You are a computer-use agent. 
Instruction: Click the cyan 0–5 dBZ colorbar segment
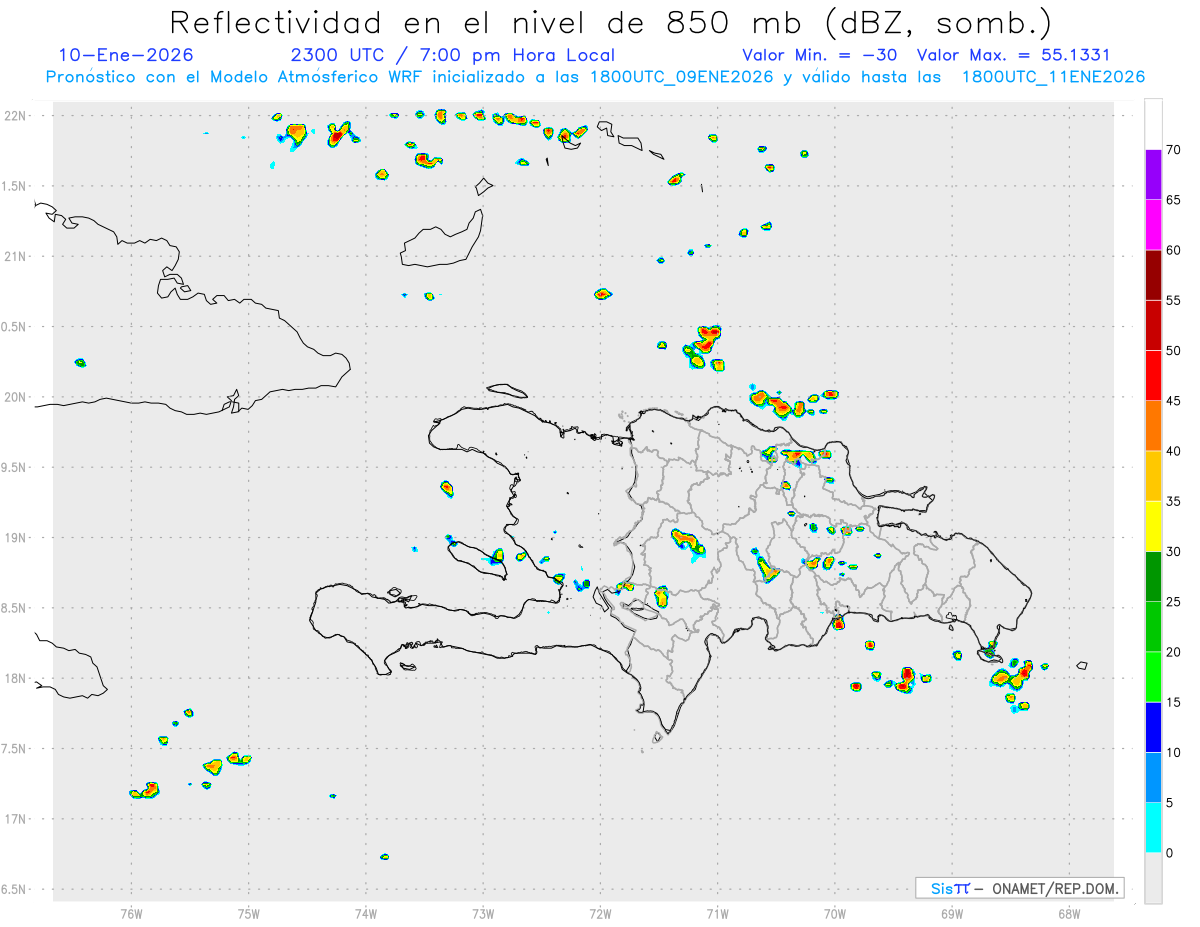click(1153, 828)
